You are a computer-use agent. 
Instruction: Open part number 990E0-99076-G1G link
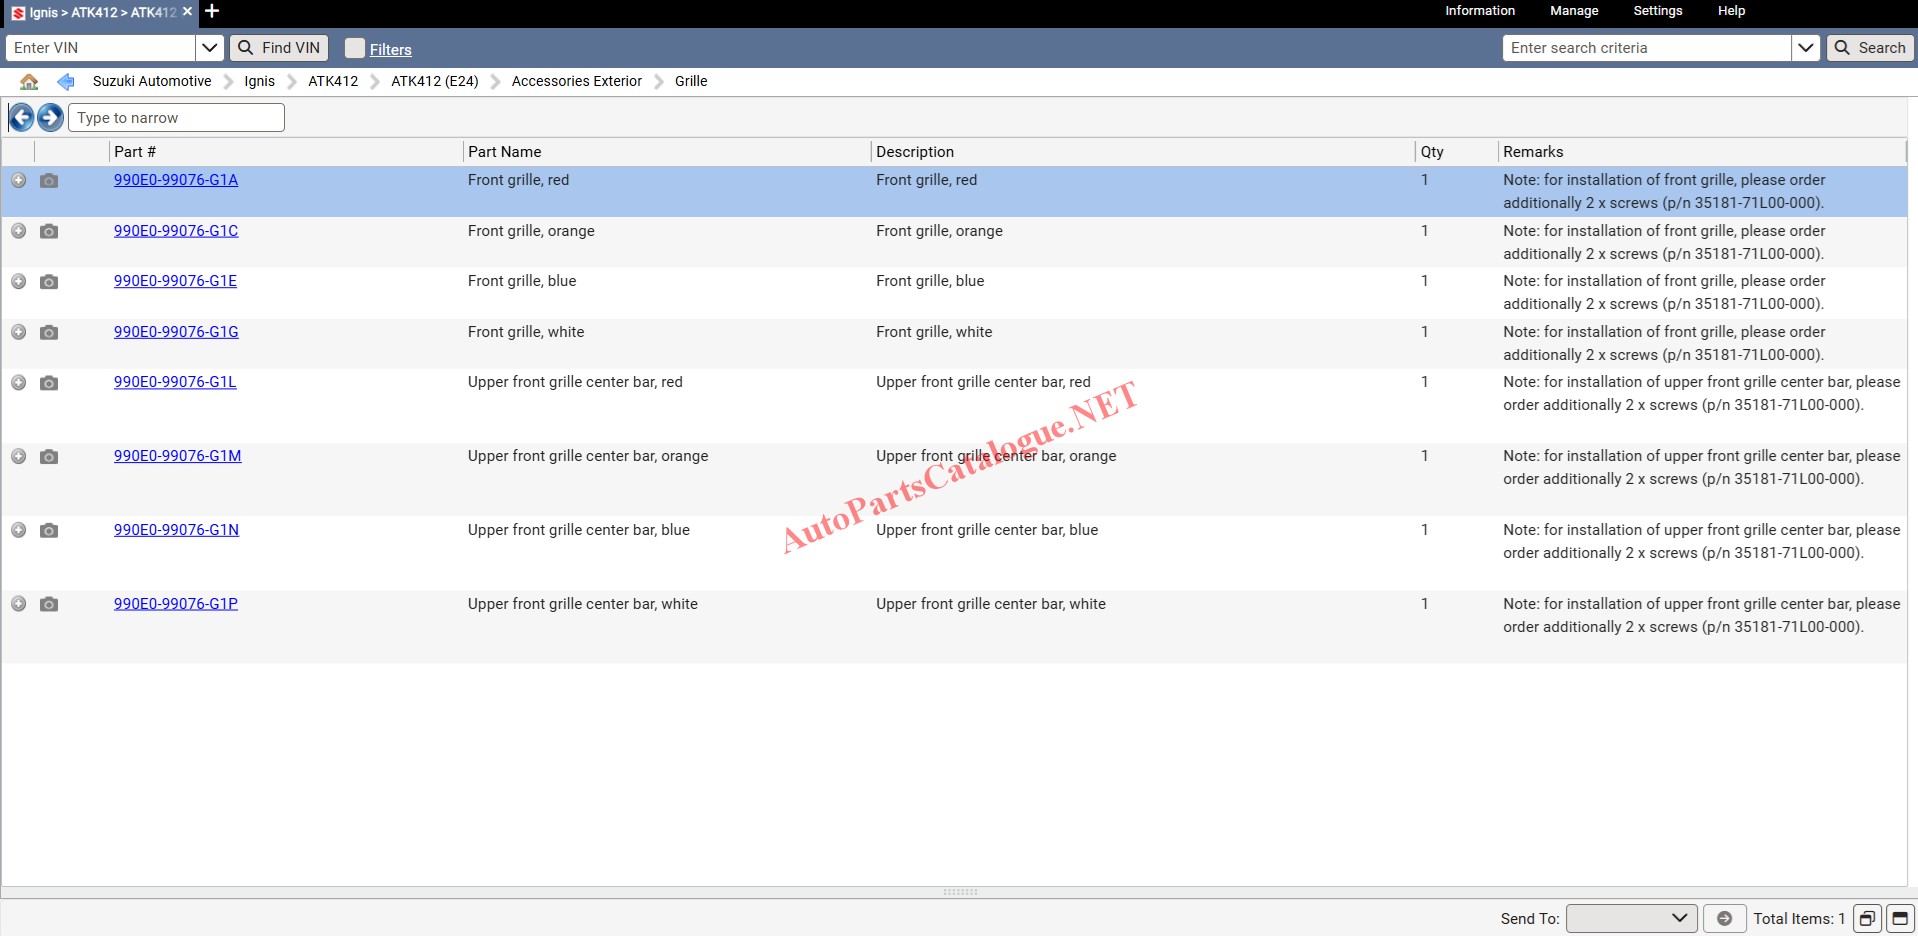(x=176, y=332)
